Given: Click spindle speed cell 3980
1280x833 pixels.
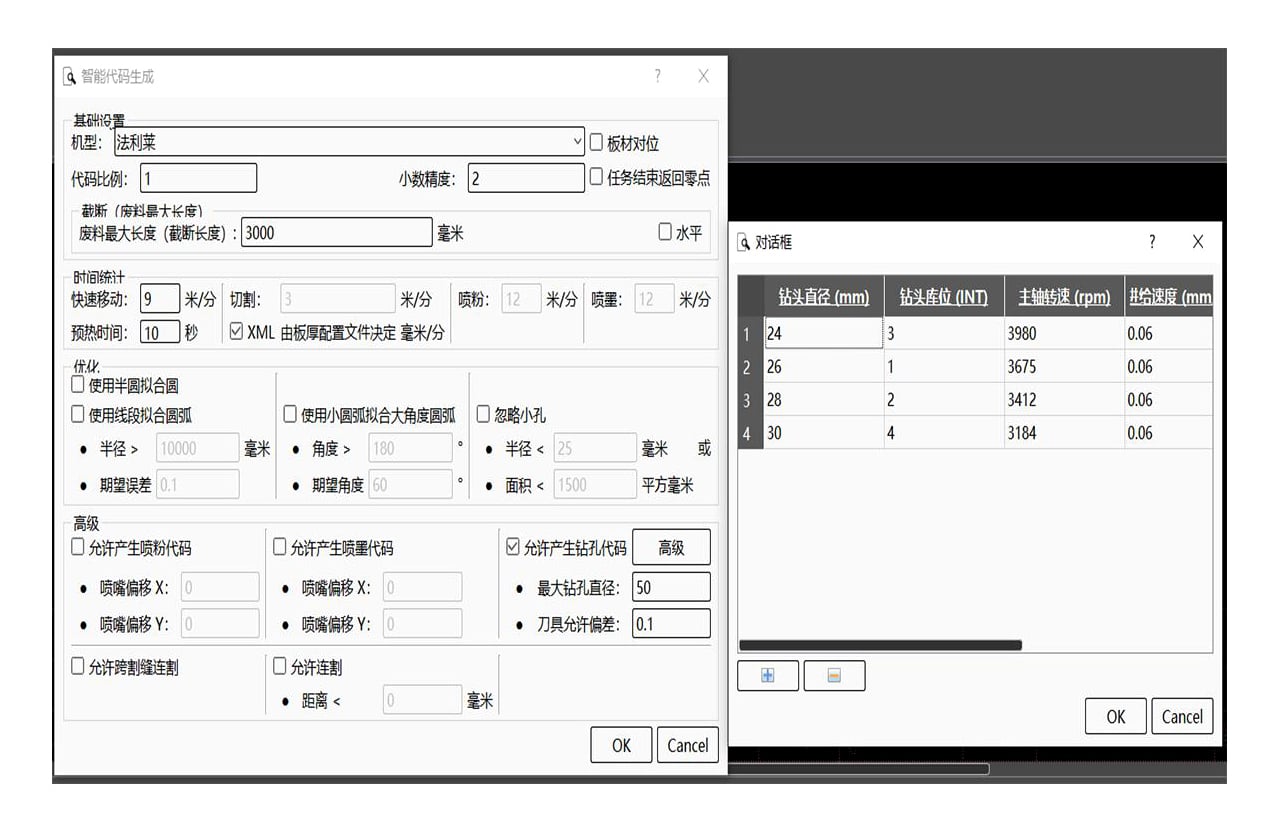Looking at the screenshot, I should coord(1064,333).
